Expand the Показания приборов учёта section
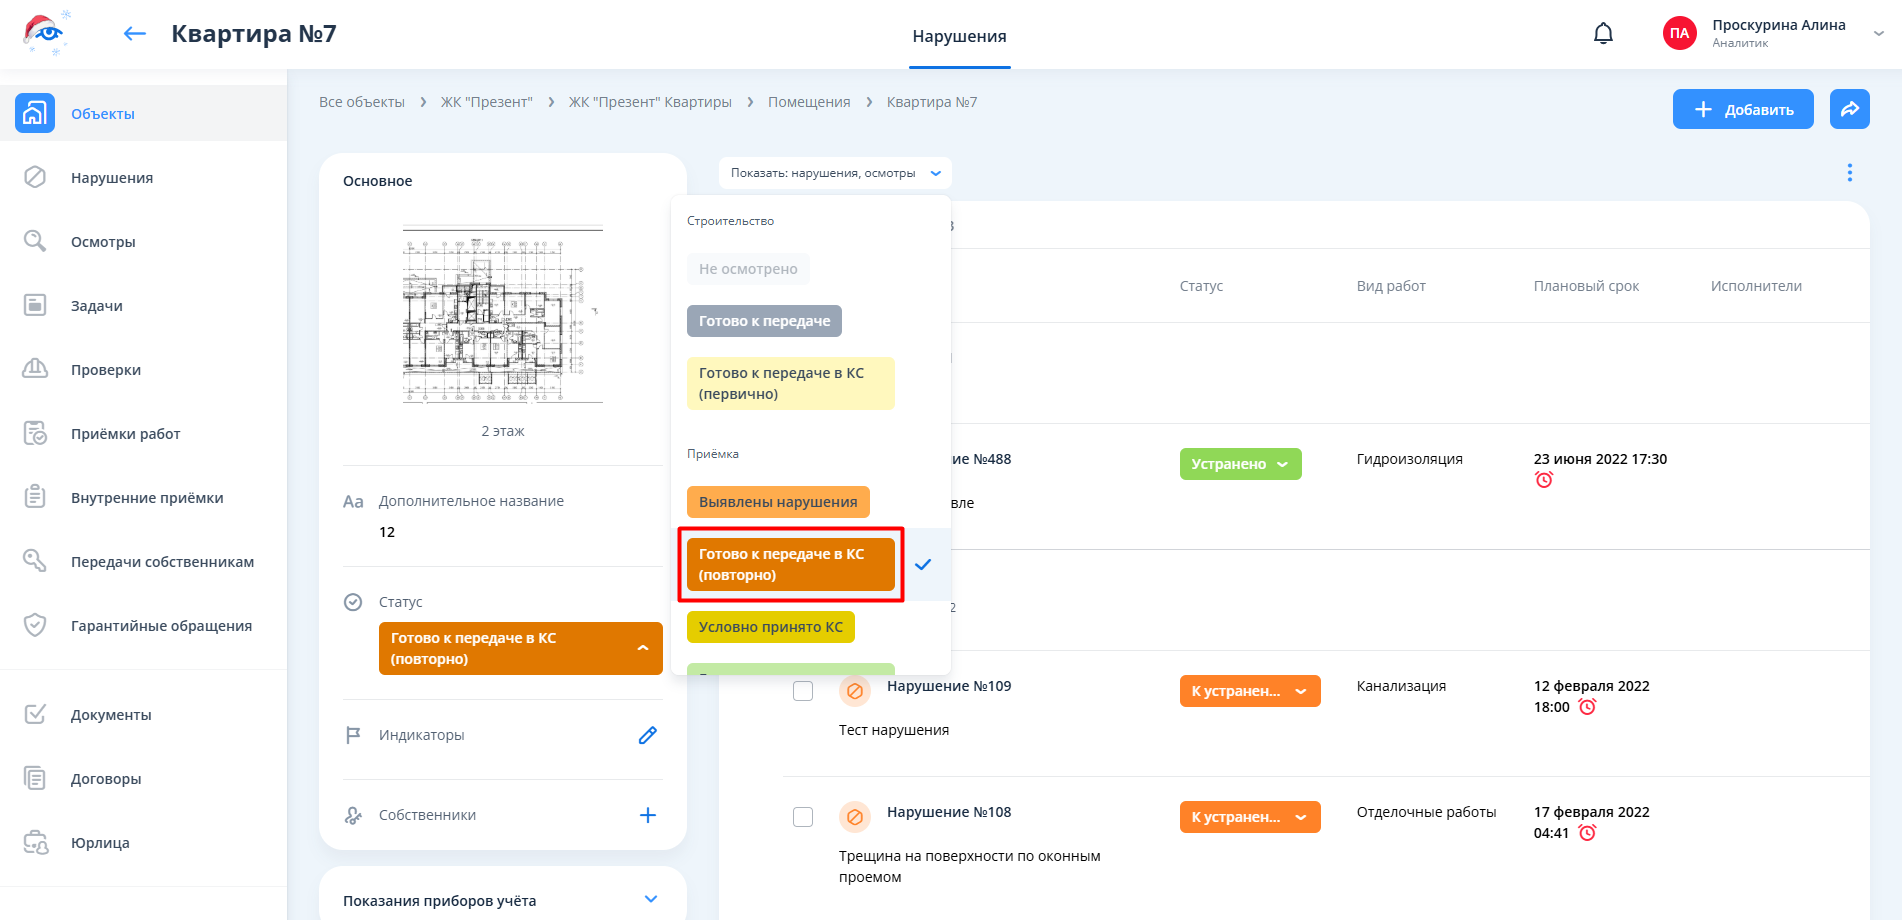Image resolution: width=1902 pixels, height=920 pixels. (650, 899)
